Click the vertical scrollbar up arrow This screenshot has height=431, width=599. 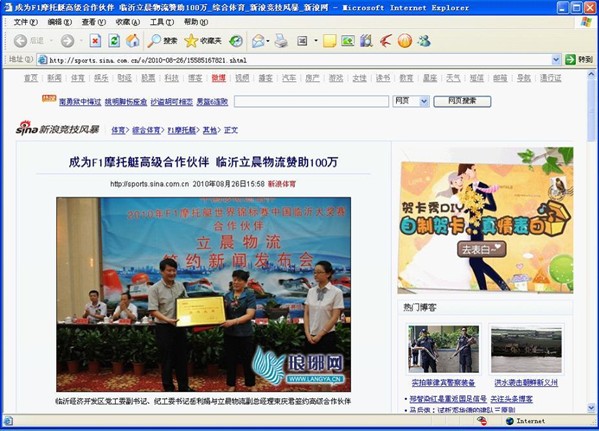click(x=591, y=74)
